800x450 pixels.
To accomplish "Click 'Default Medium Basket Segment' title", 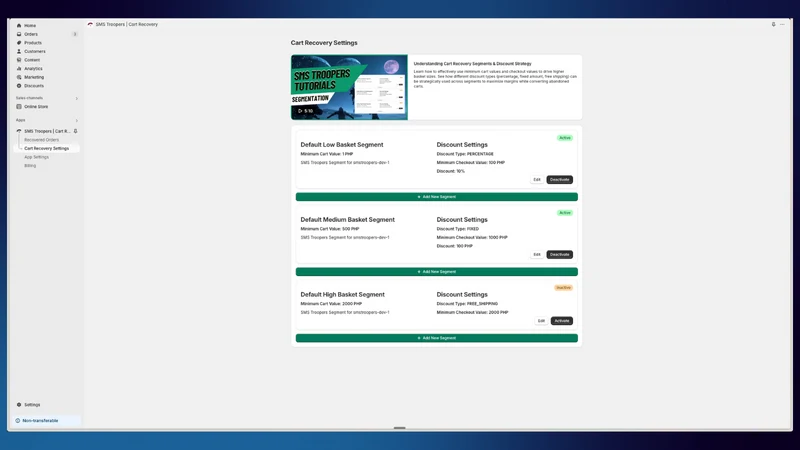I will 347,220.
